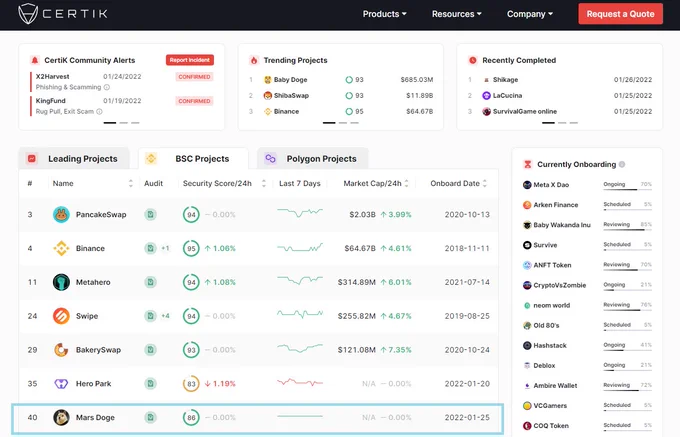The height and width of the screenshot is (437, 680).
Task: Switch to the Polygon Projects tab
Action: coord(313,159)
